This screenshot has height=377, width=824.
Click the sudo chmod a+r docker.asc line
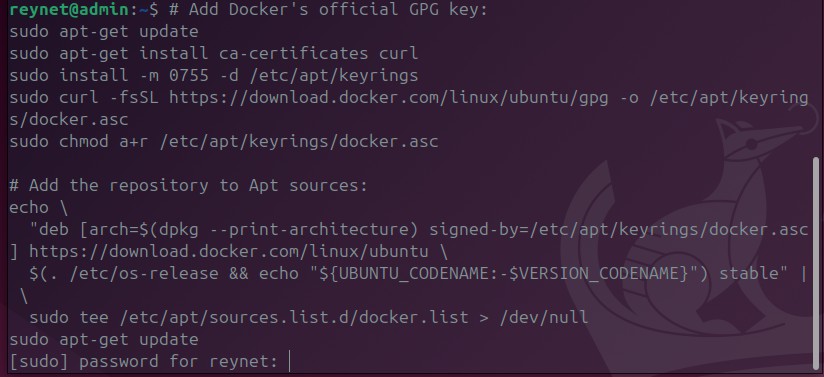click(x=224, y=141)
